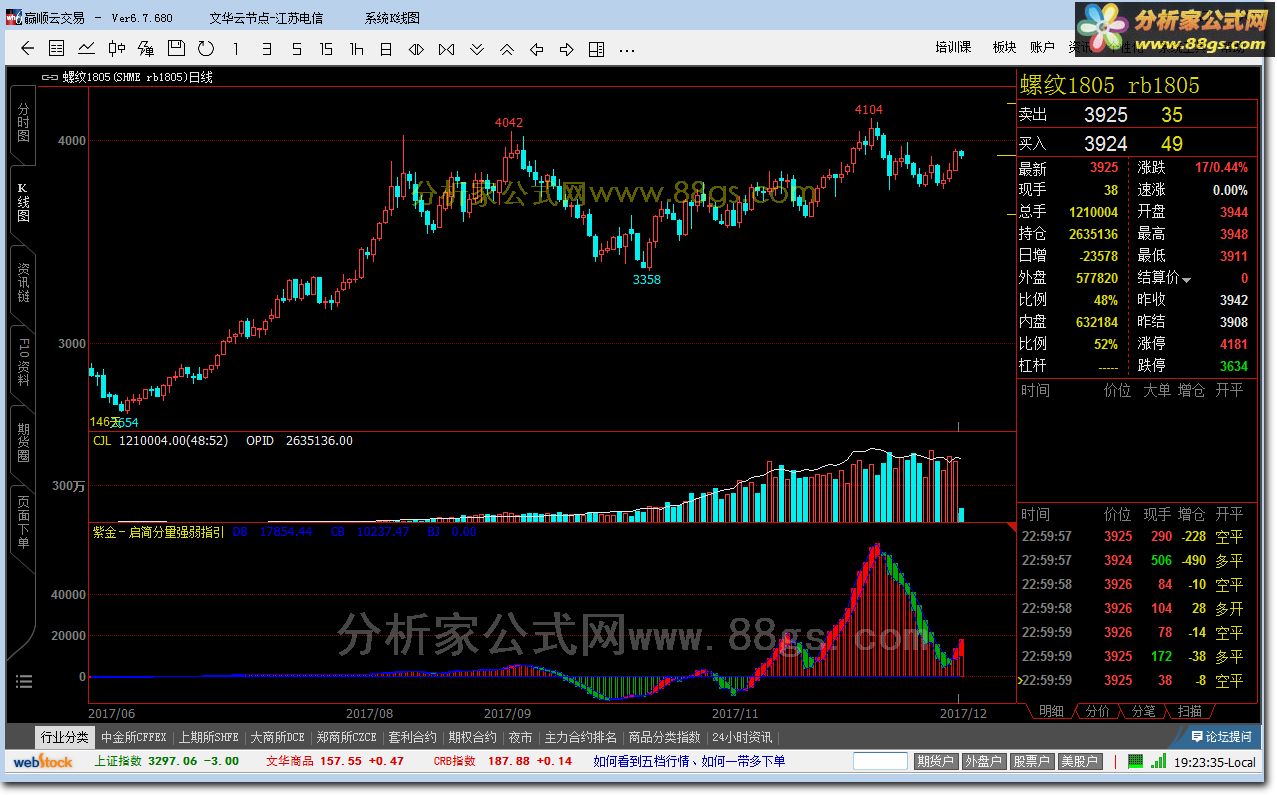Select the 分时图 side tab
1277x795 pixels.
[x=23, y=122]
